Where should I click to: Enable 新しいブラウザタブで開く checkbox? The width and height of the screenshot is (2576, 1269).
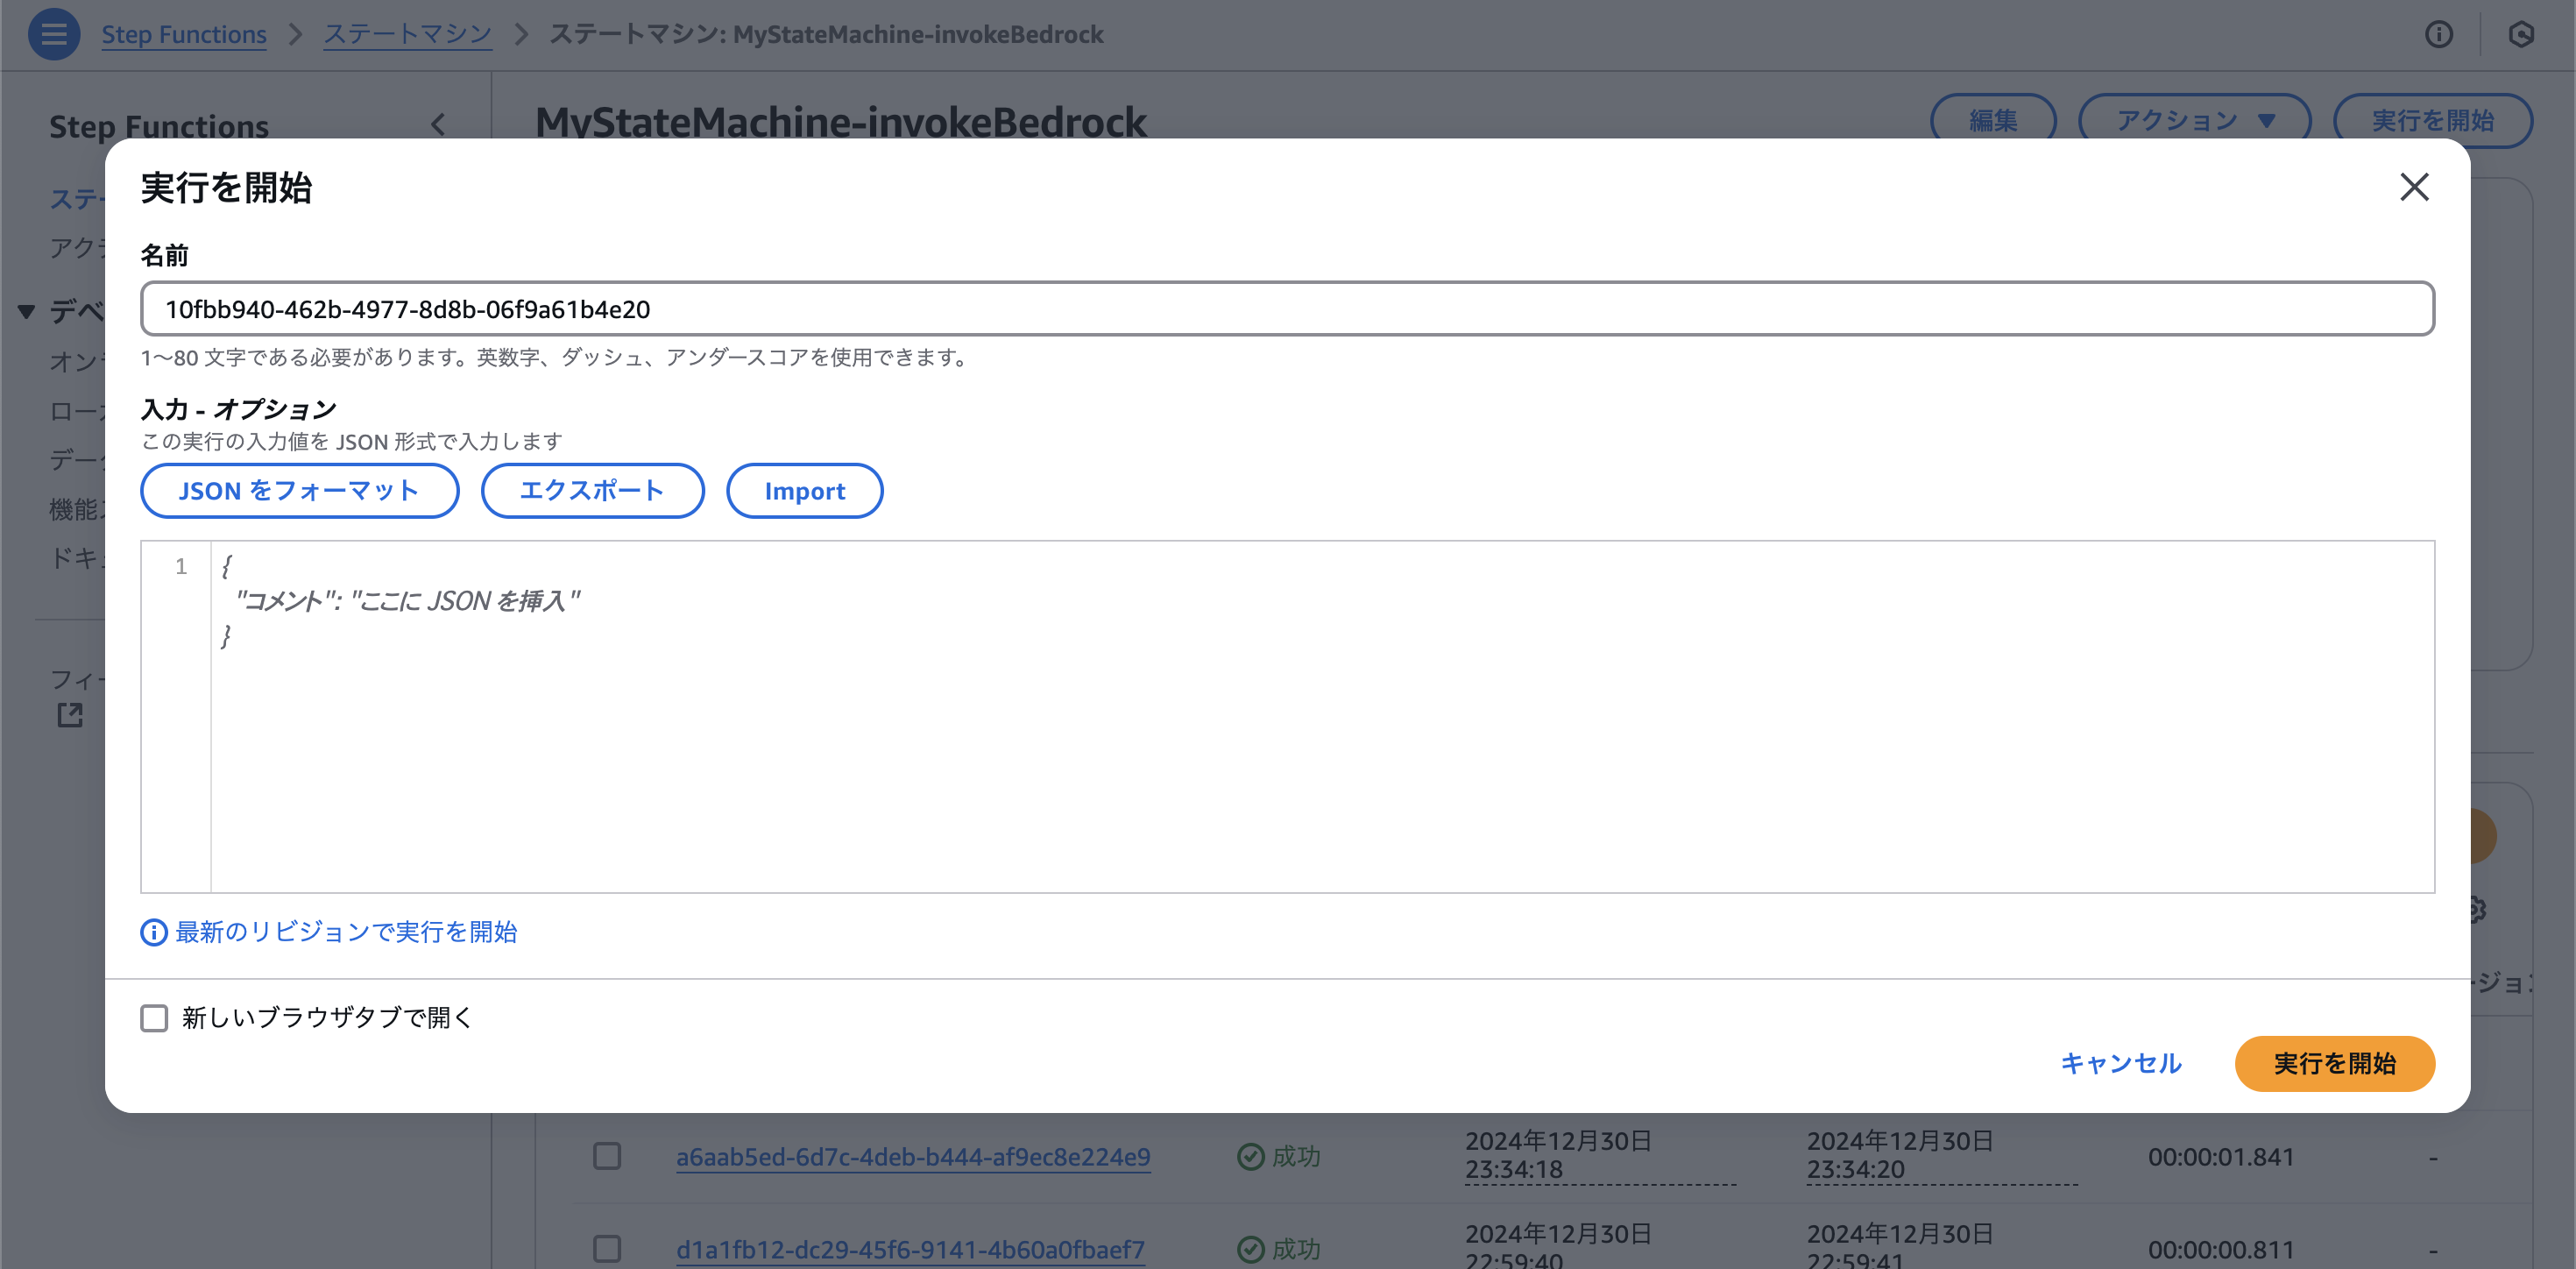[154, 1018]
